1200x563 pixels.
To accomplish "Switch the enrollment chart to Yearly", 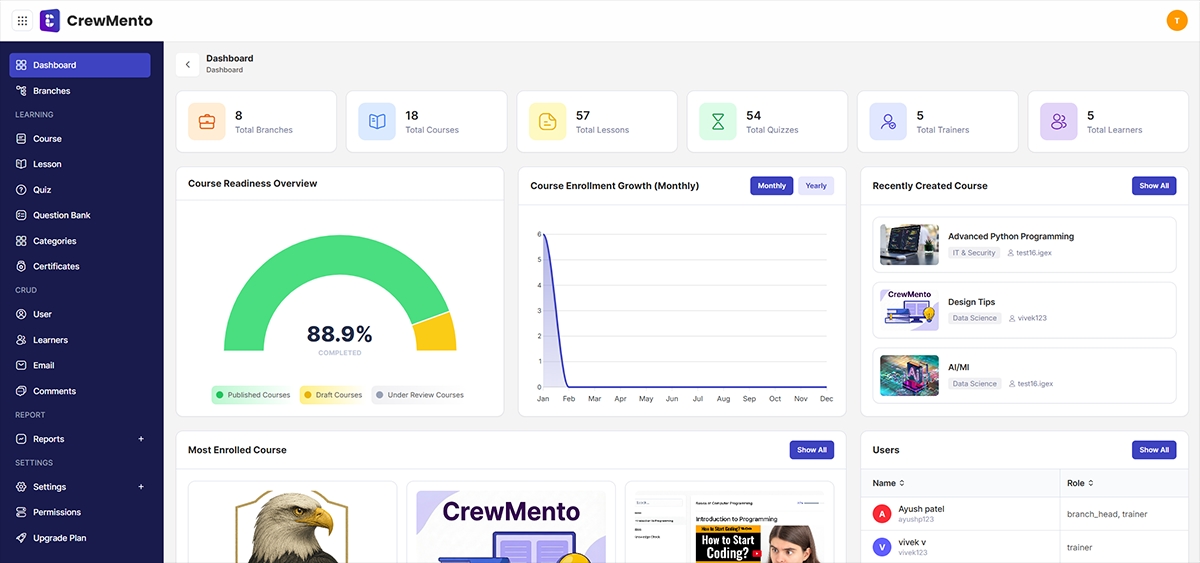I will [816, 186].
